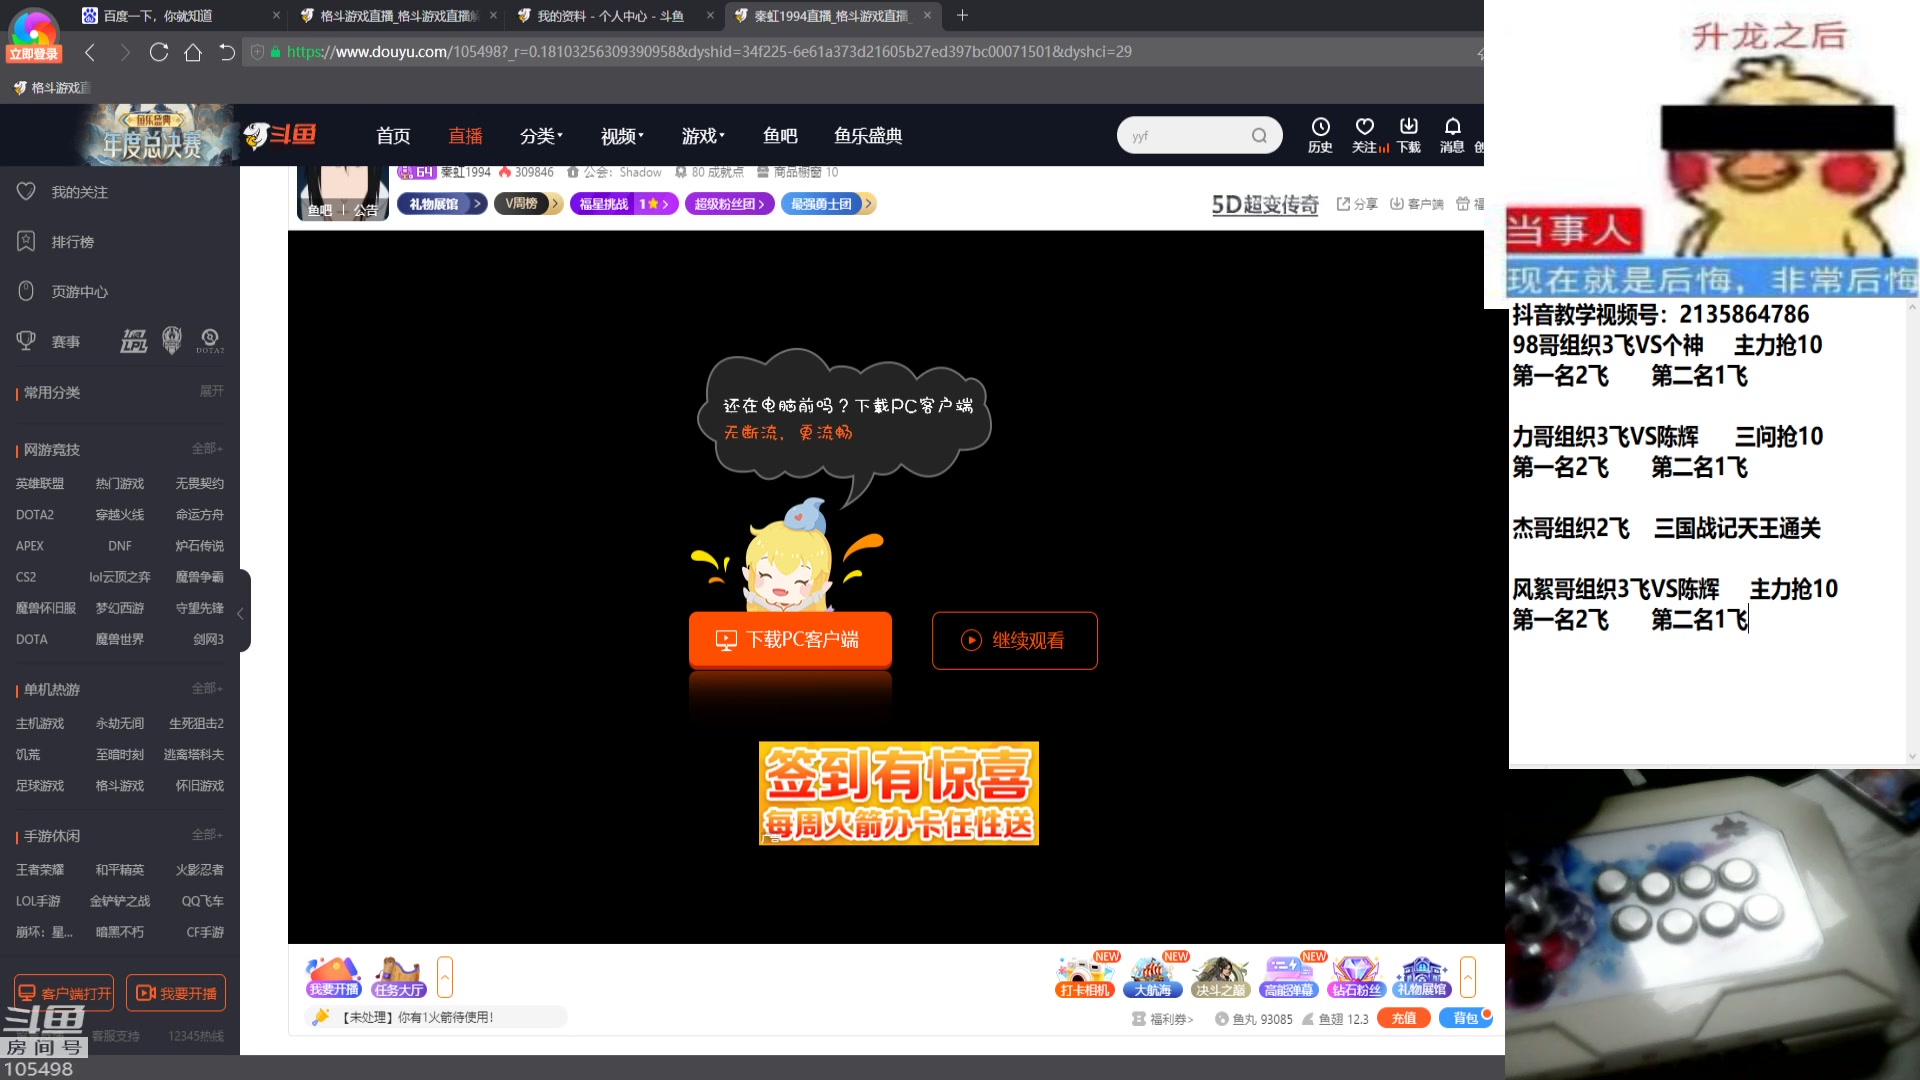The width and height of the screenshot is (1920, 1080).
Task: Open the 关注 heart icon
Action: pyautogui.click(x=1365, y=135)
